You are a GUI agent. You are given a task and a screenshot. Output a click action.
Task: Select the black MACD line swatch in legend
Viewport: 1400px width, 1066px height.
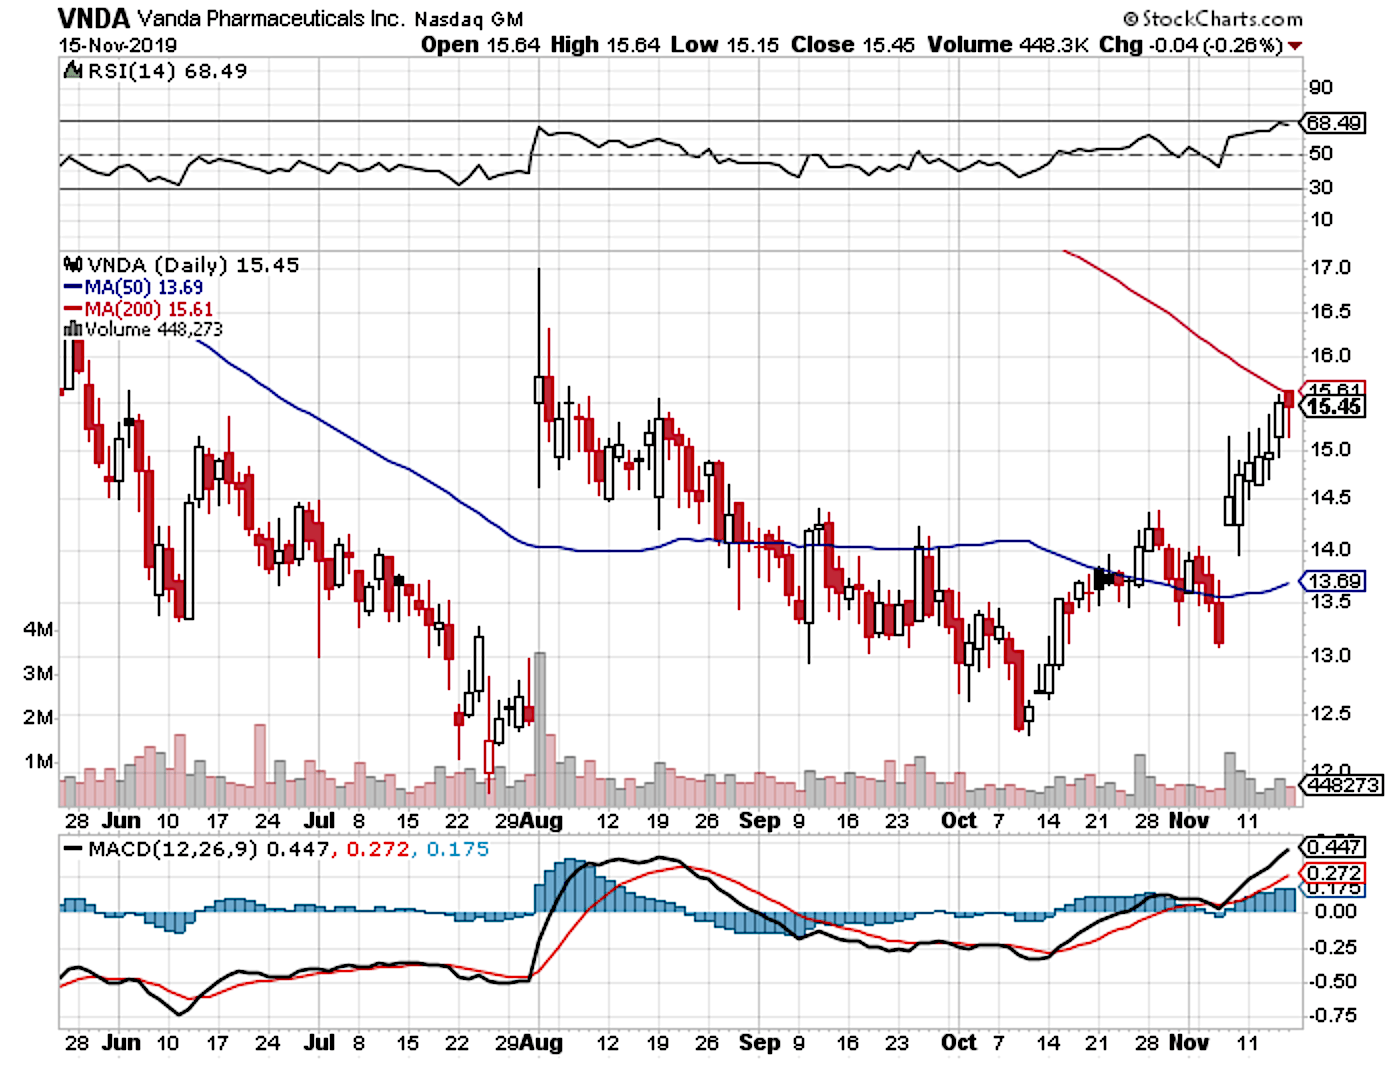click(73, 849)
